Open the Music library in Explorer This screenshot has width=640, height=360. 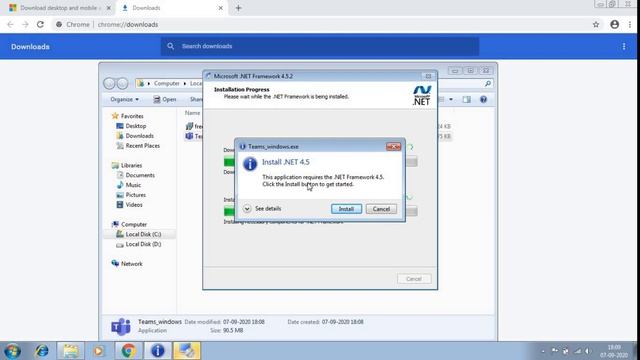pos(129,185)
